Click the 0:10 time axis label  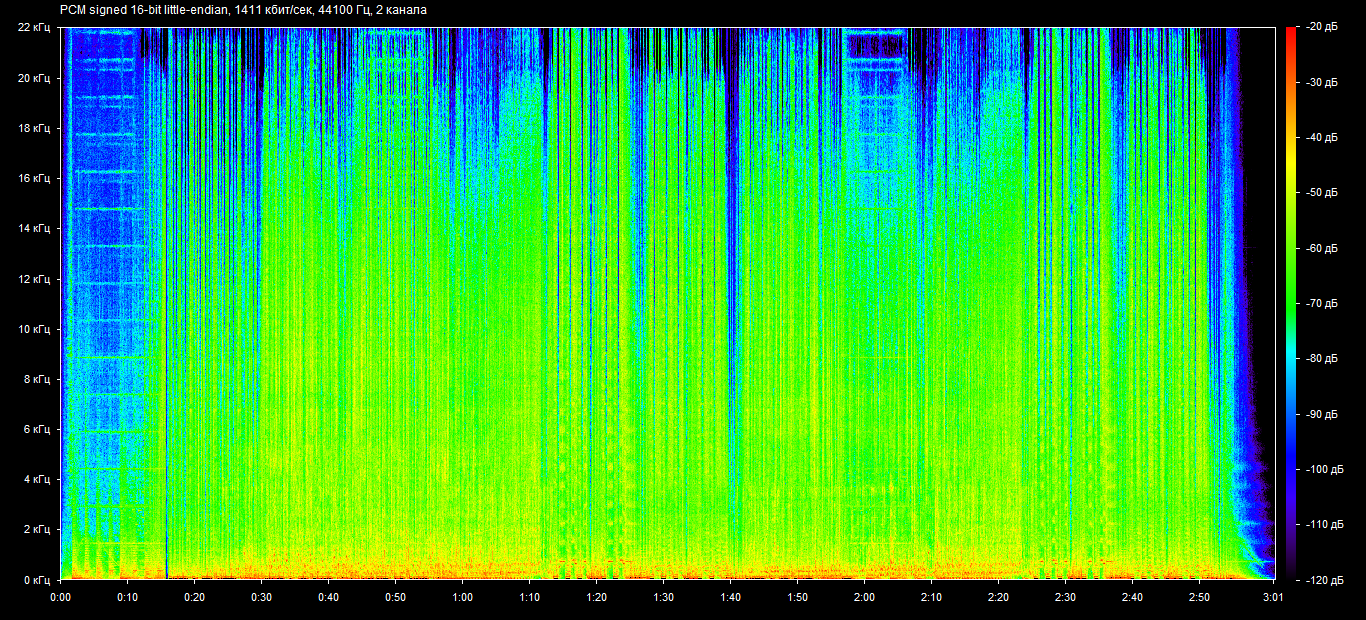(127, 597)
